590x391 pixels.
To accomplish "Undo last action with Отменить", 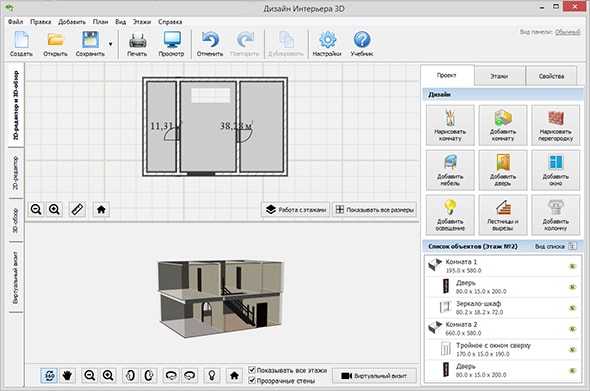I will pyautogui.click(x=210, y=44).
